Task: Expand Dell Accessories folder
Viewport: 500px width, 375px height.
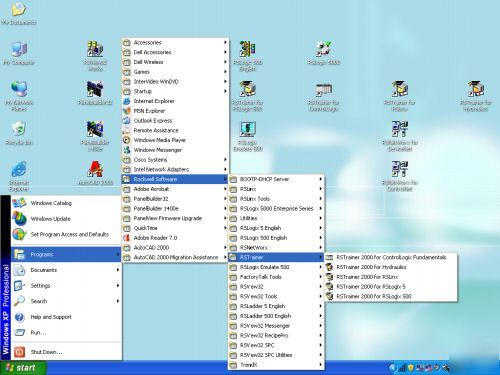Action: click(x=175, y=52)
